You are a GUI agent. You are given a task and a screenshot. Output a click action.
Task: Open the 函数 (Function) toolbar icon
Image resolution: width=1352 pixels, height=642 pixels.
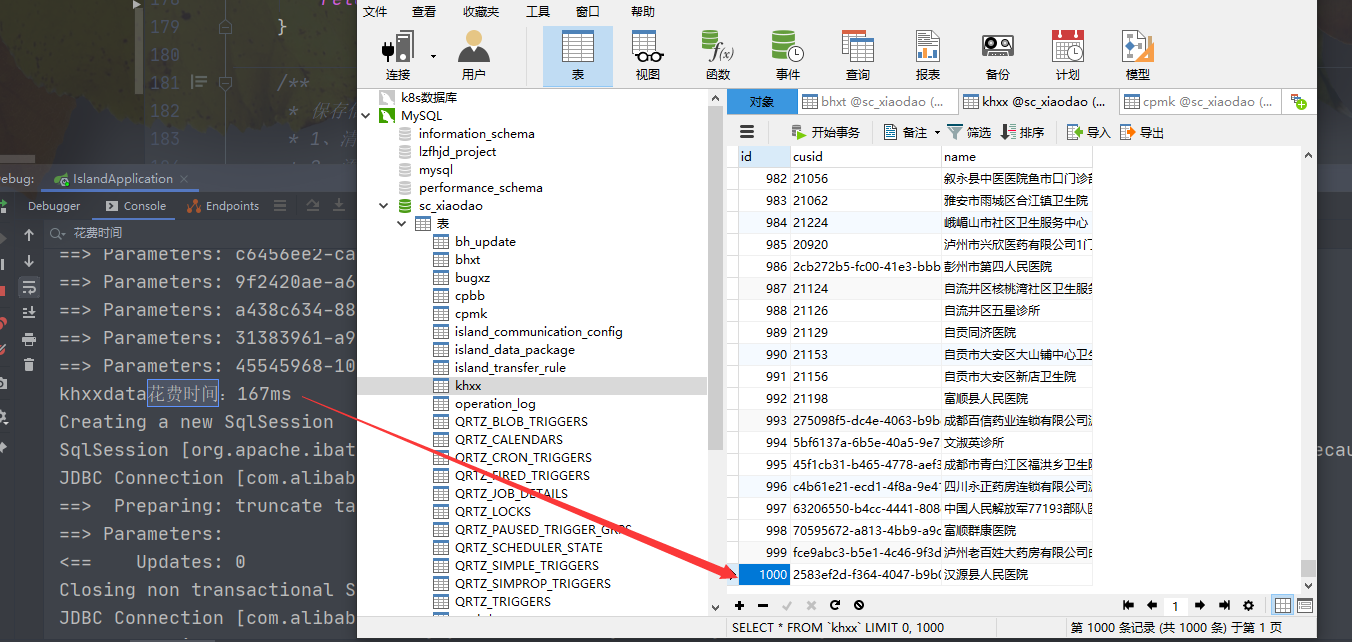[x=718, y=55]
